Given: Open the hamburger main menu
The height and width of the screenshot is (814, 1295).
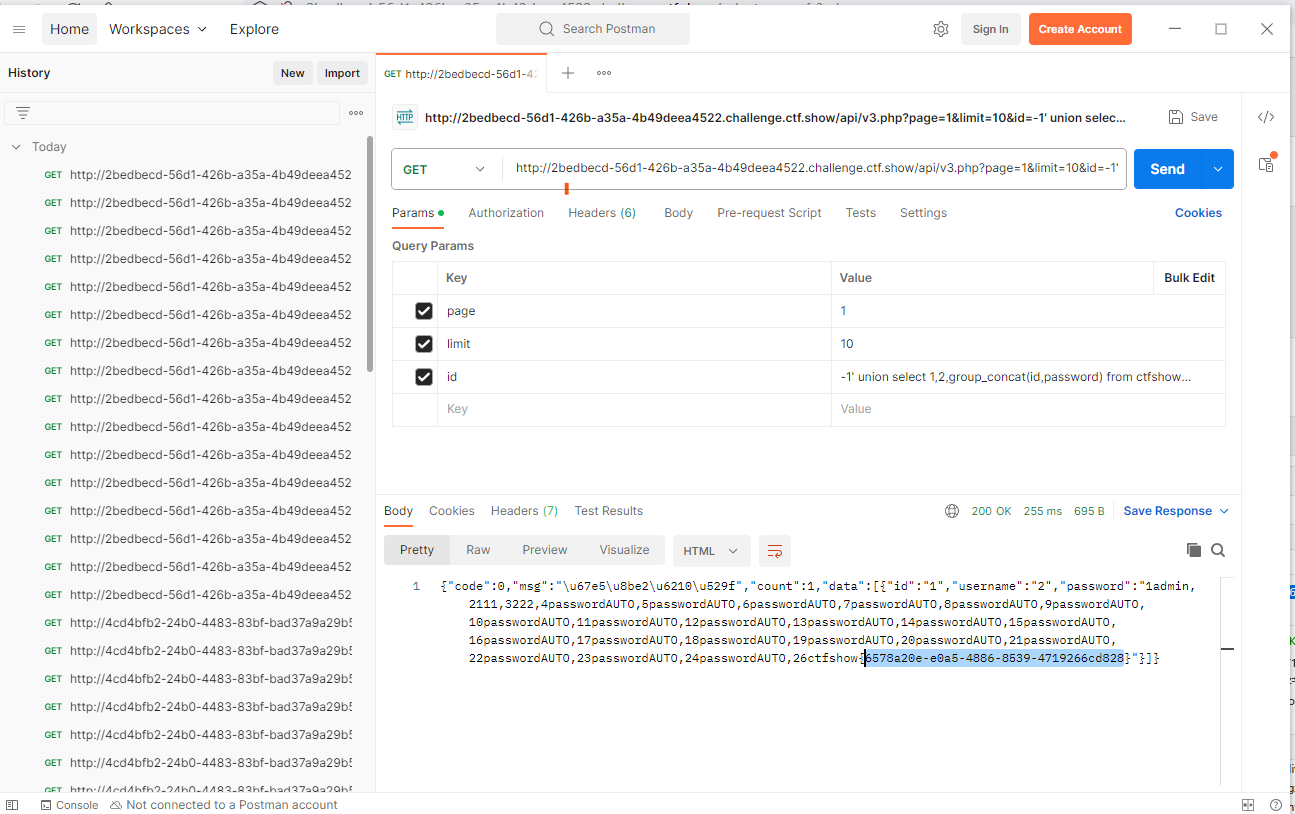Looking at the screenshot, I should [x=19, y=29].
